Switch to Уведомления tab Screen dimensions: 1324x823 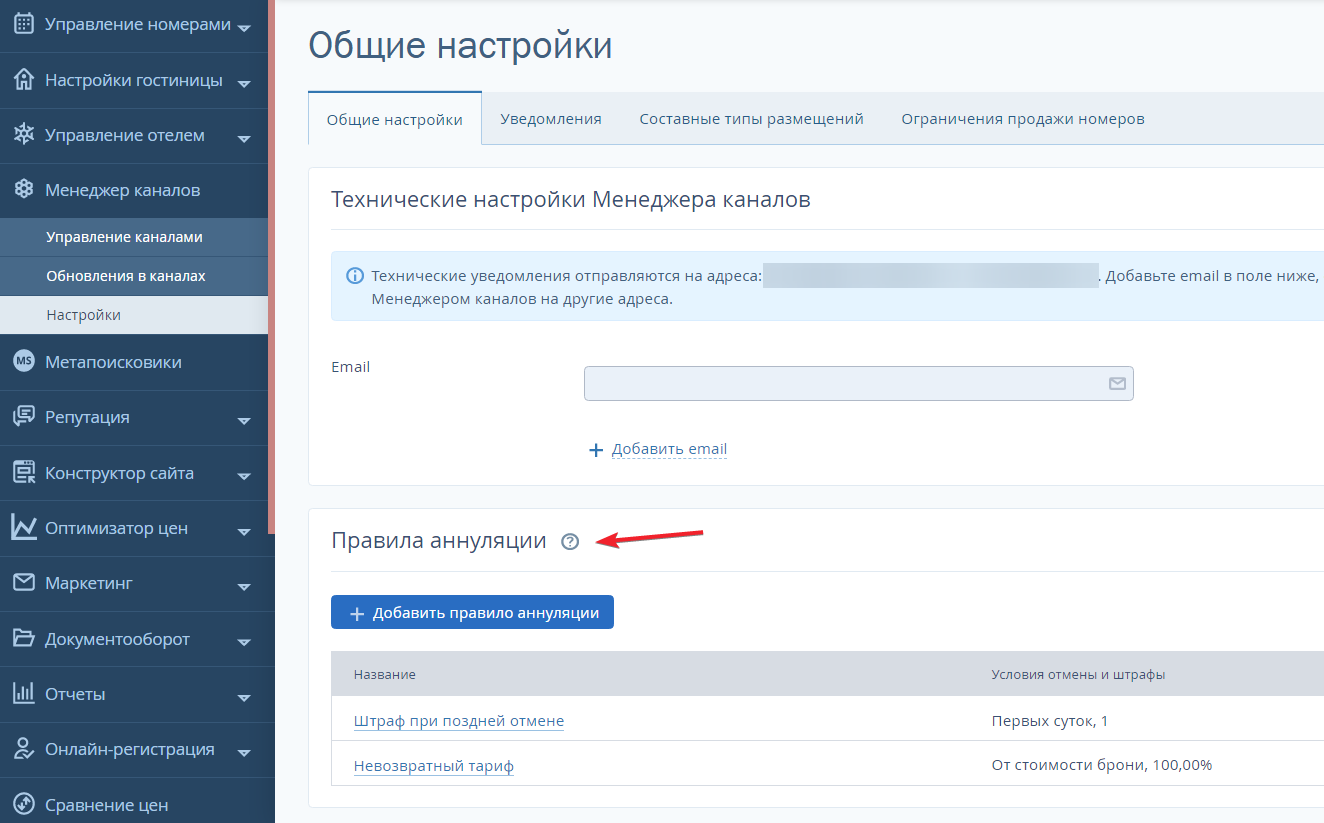point(551,119)
